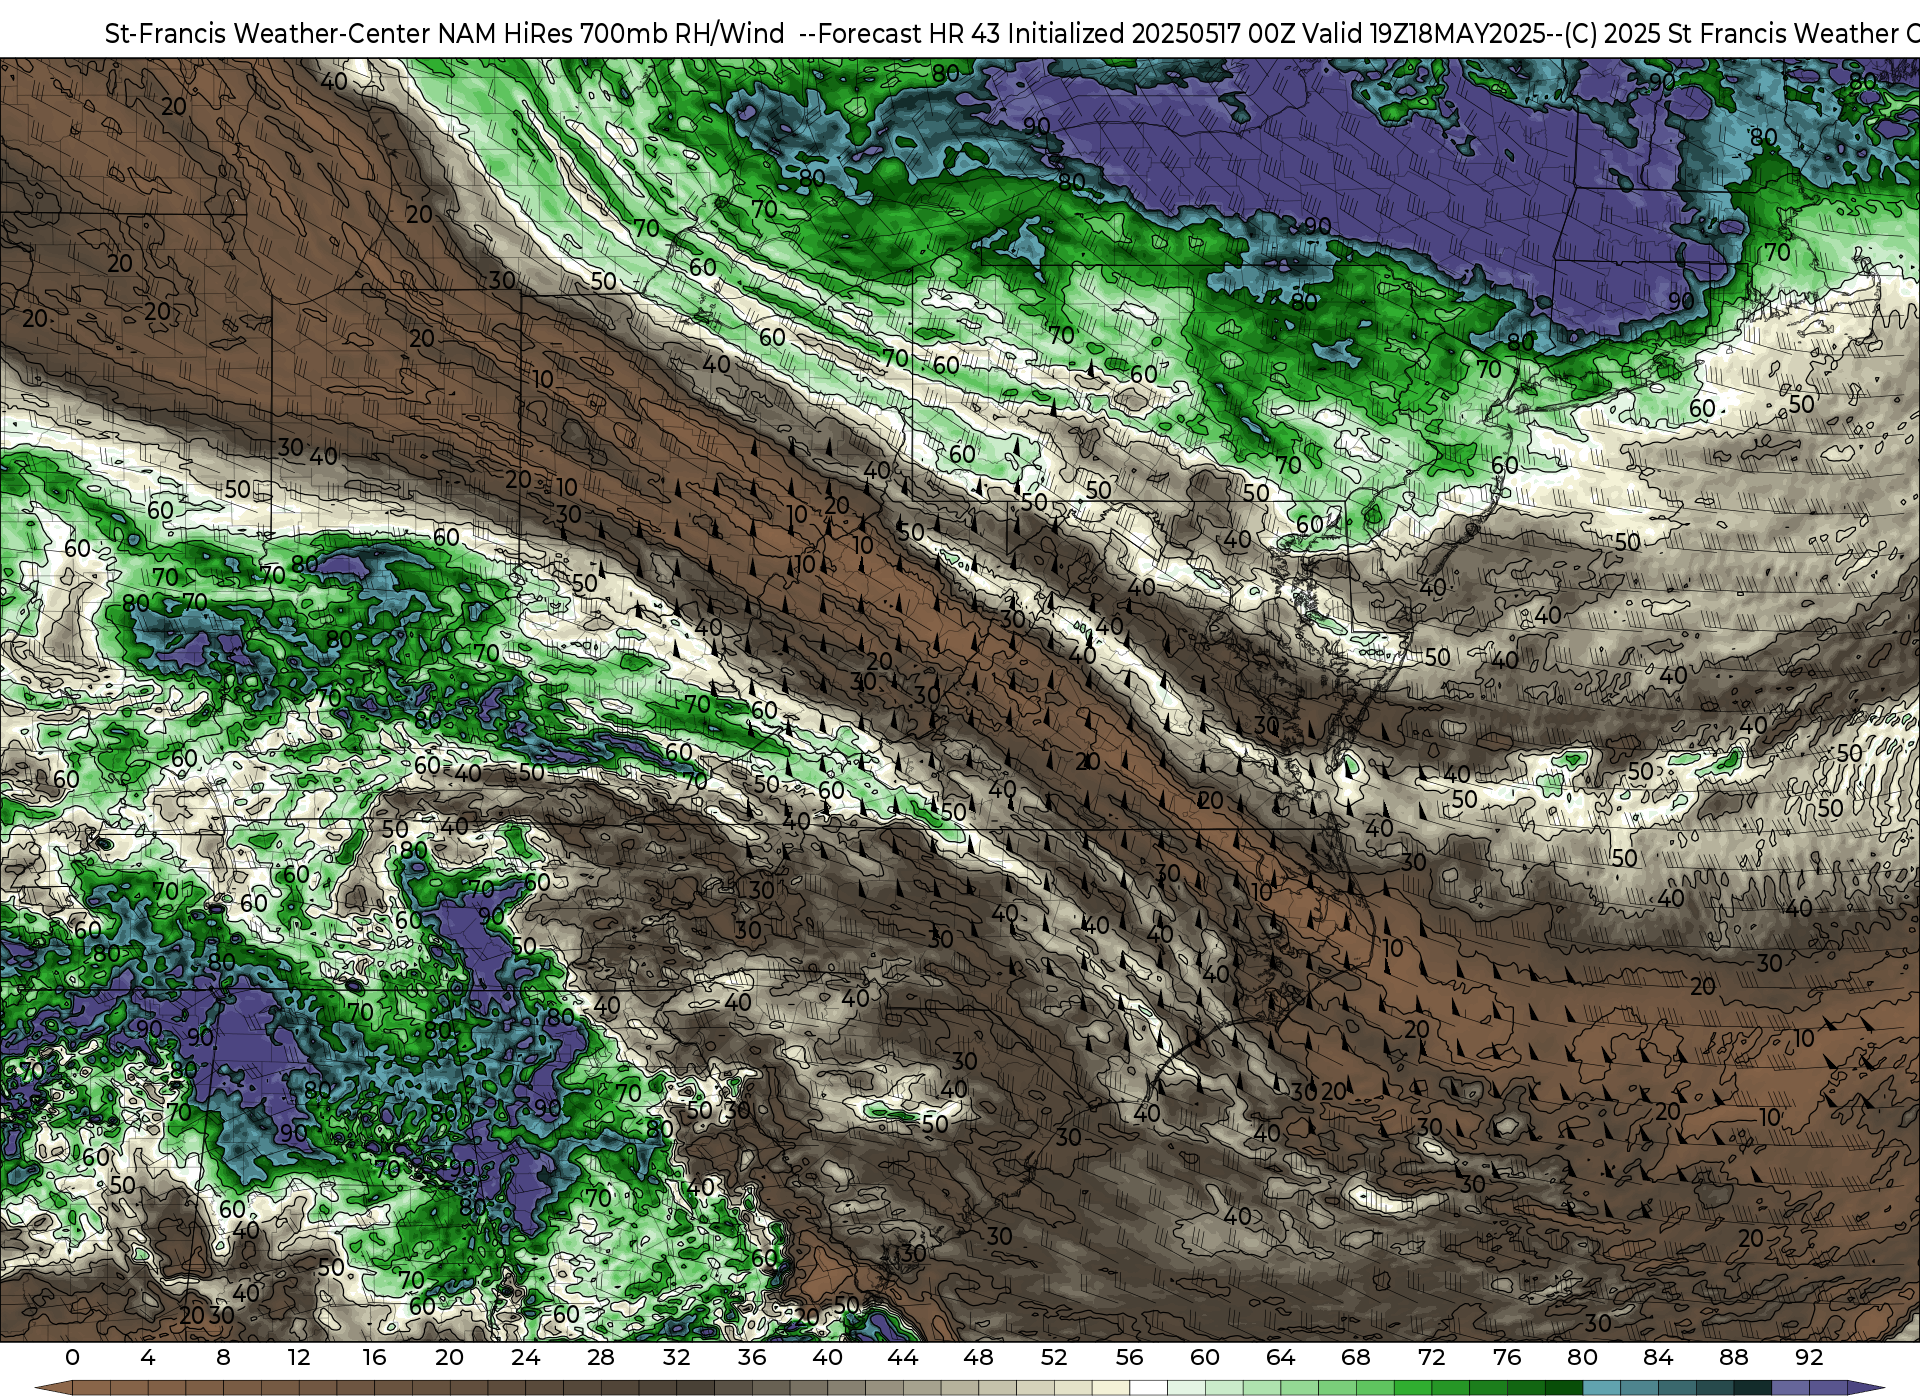
Task: Click the 72 label on the colorbar
Action: pos(1431,1357)
